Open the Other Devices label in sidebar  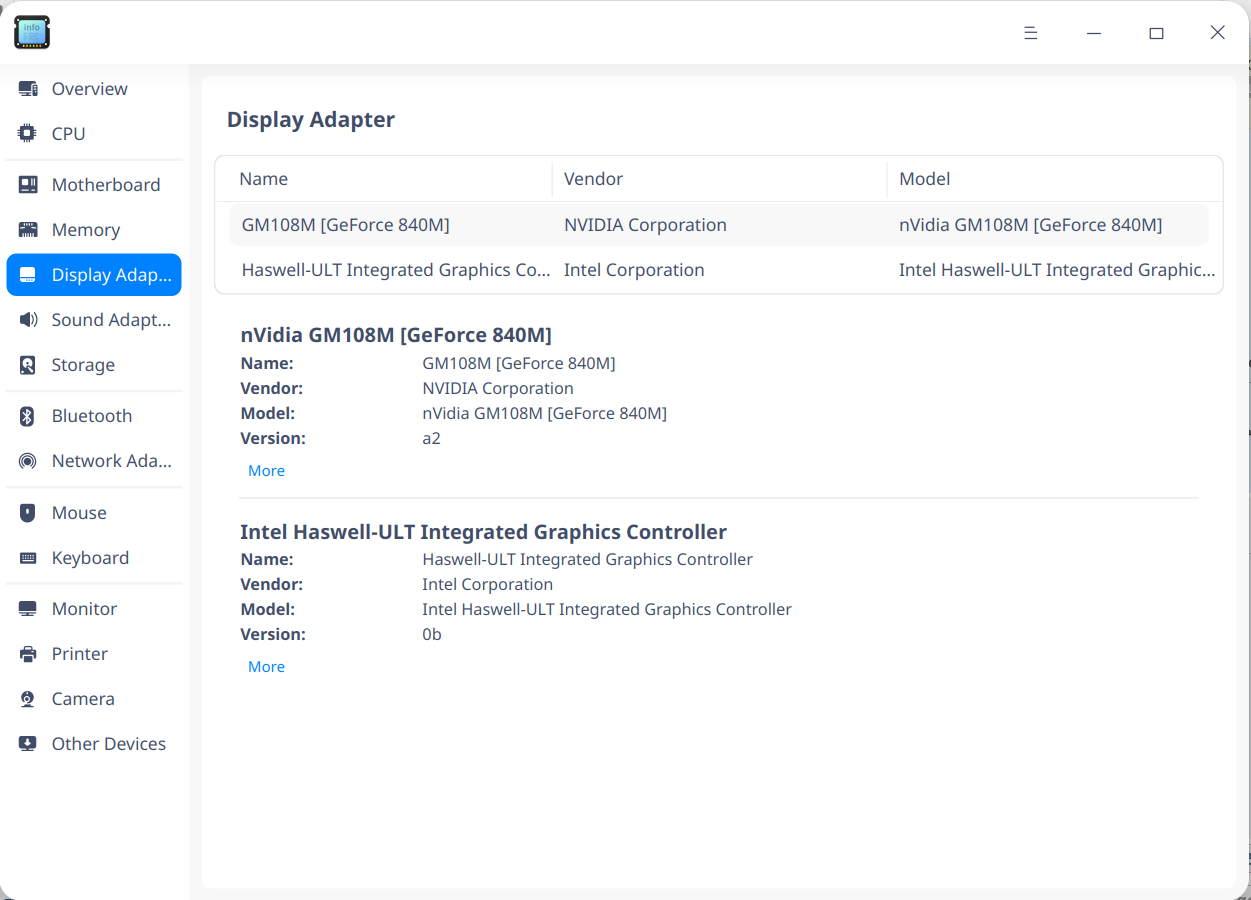(109, 744)
